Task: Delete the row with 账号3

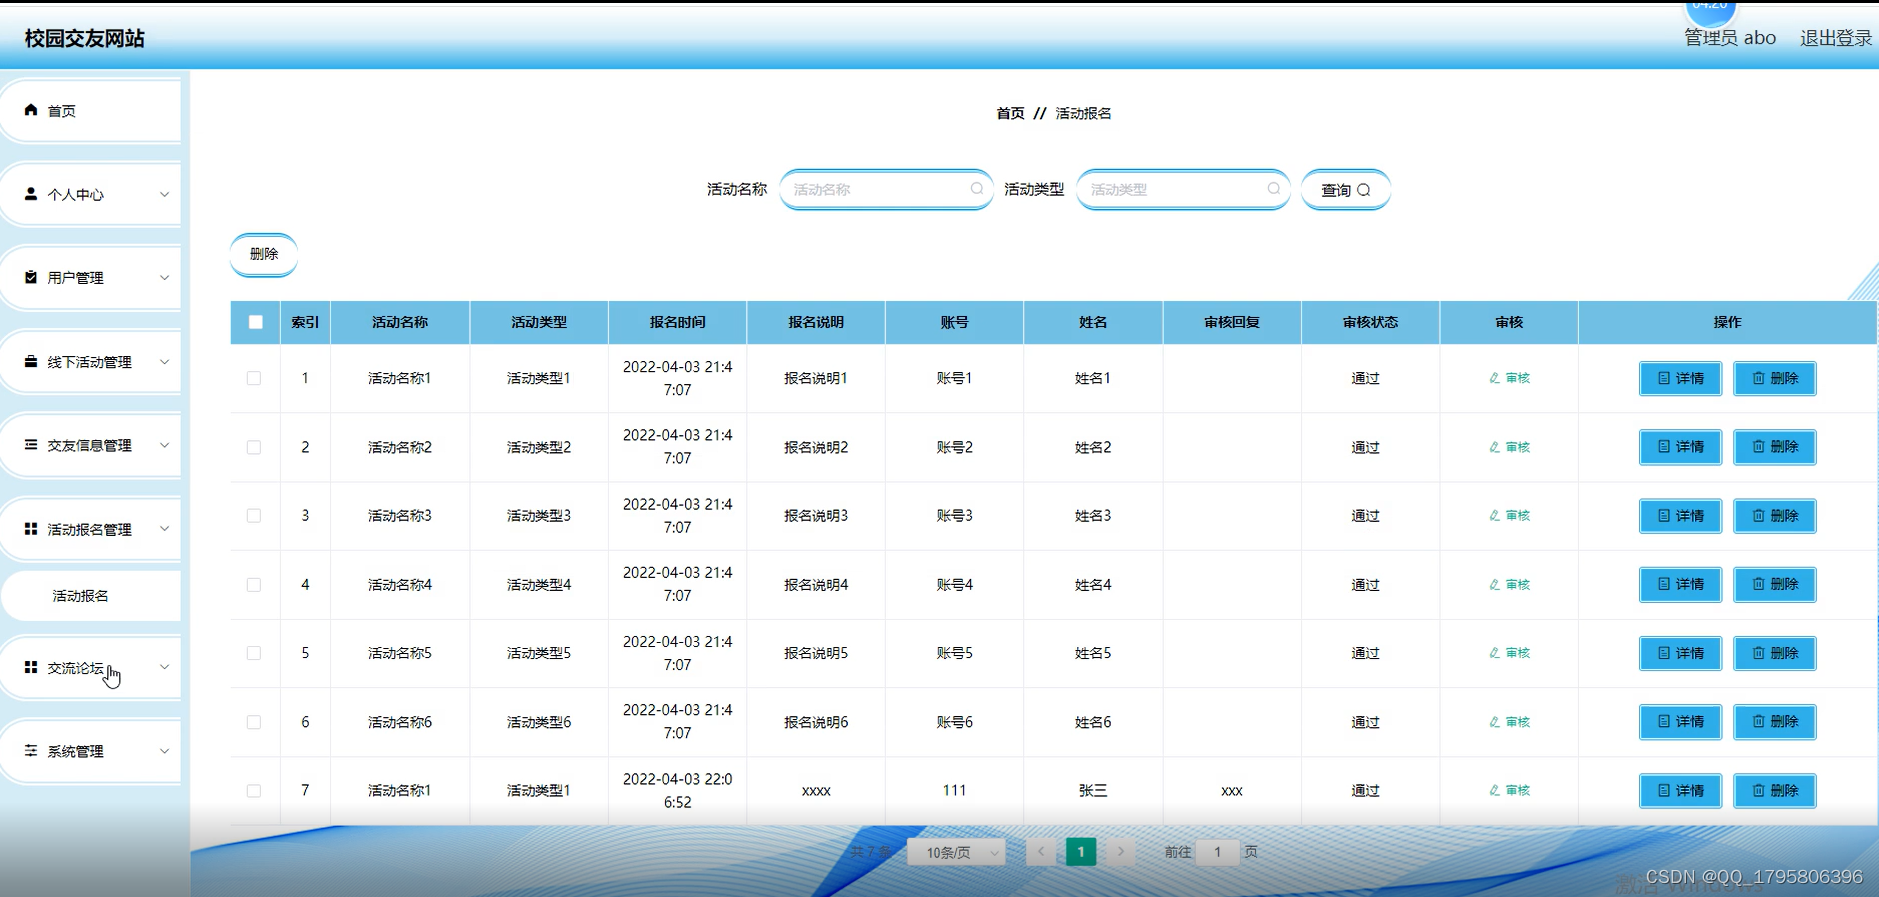Action: [x=1774, y=516]
